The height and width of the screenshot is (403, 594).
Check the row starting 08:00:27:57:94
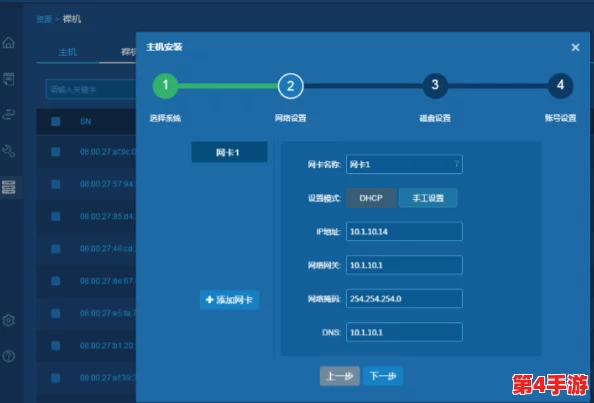coord(56,184)
